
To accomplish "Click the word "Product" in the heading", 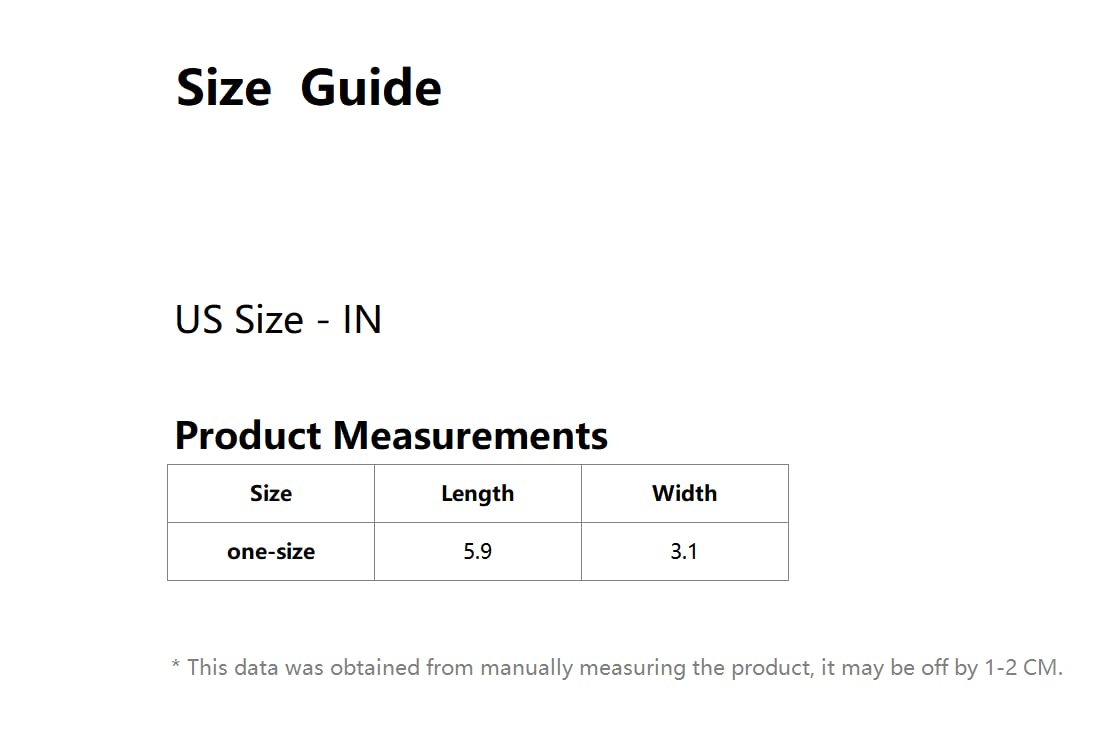I will 248,436.
